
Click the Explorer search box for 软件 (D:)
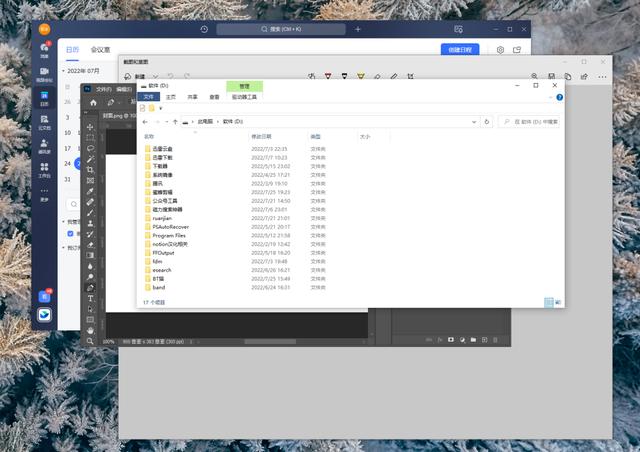(x=529, y=122)
